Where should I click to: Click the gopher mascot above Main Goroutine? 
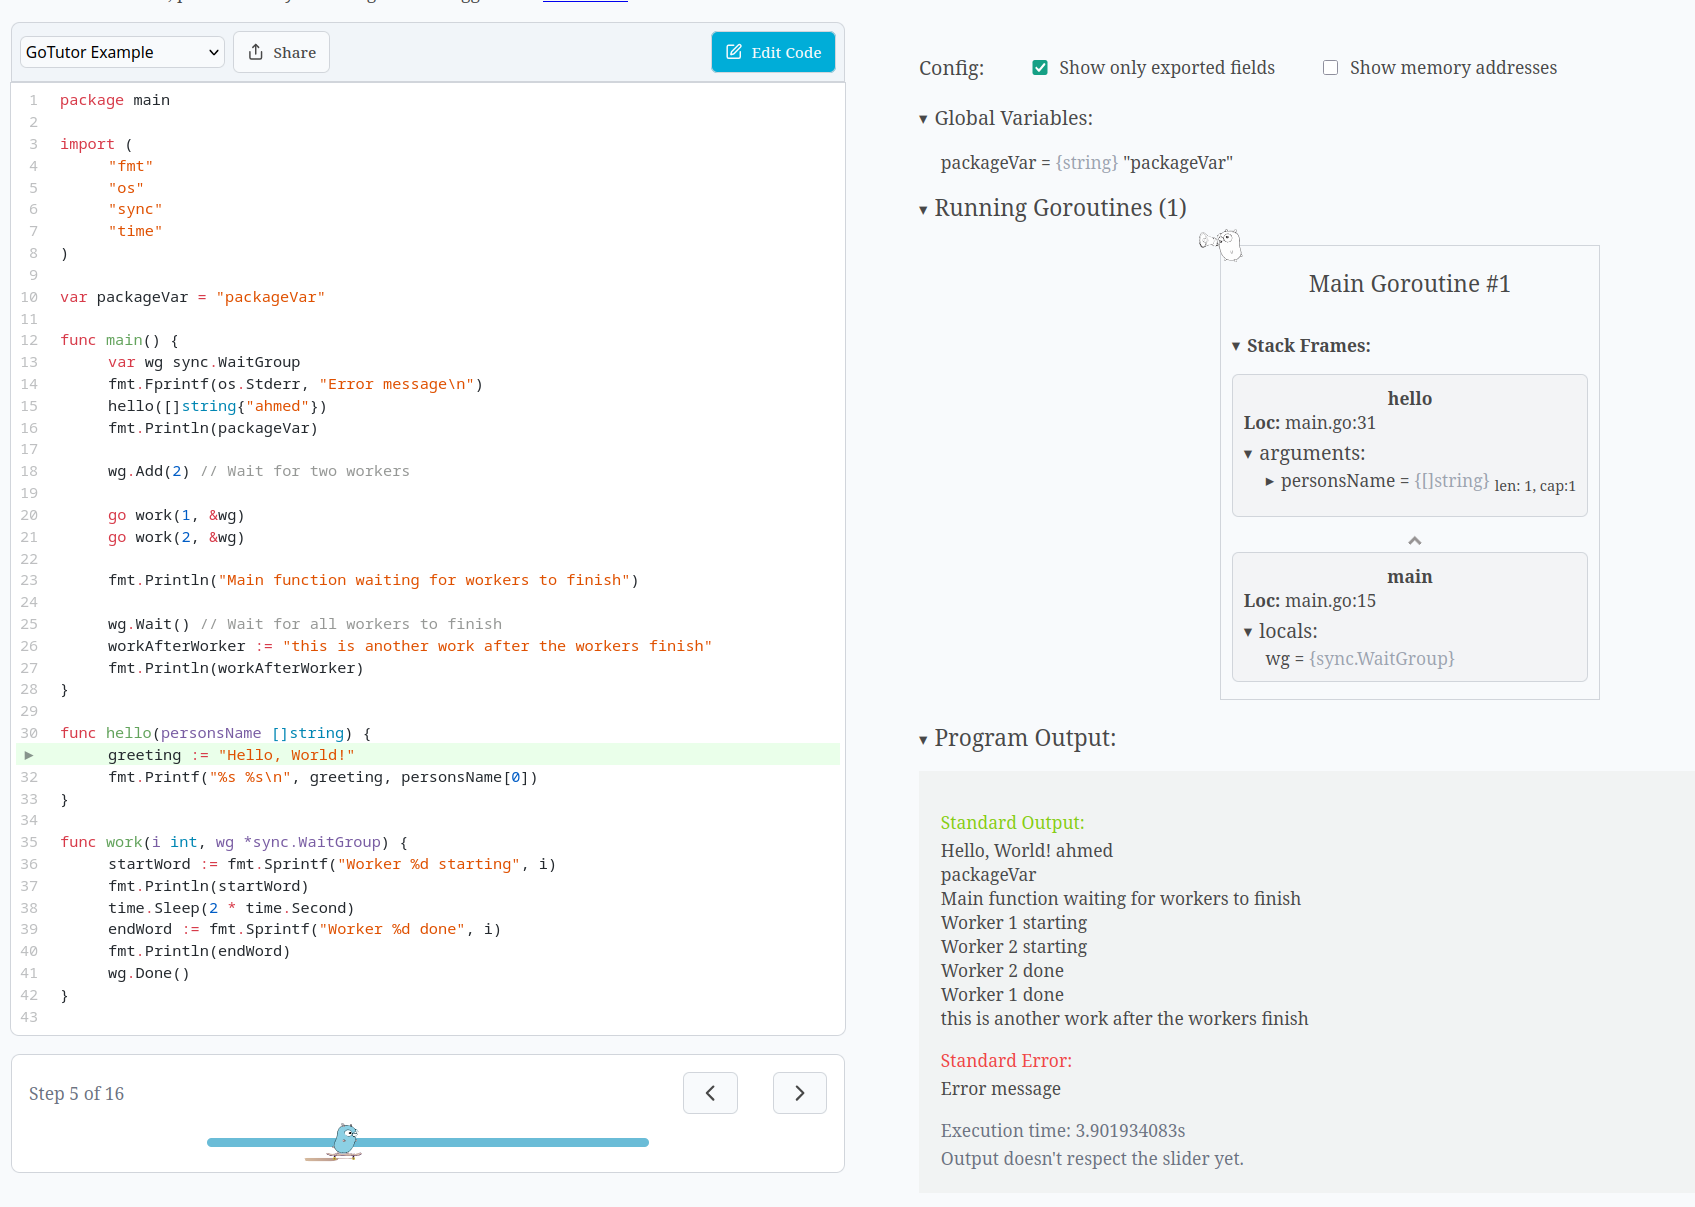1222,244
